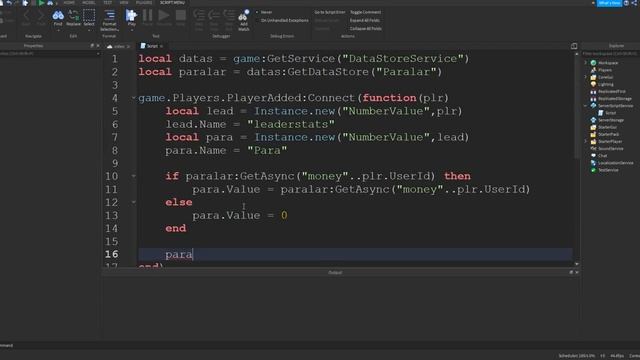Start the game with the Play icon
Screen dimensions: 640x360
(131, 16)
